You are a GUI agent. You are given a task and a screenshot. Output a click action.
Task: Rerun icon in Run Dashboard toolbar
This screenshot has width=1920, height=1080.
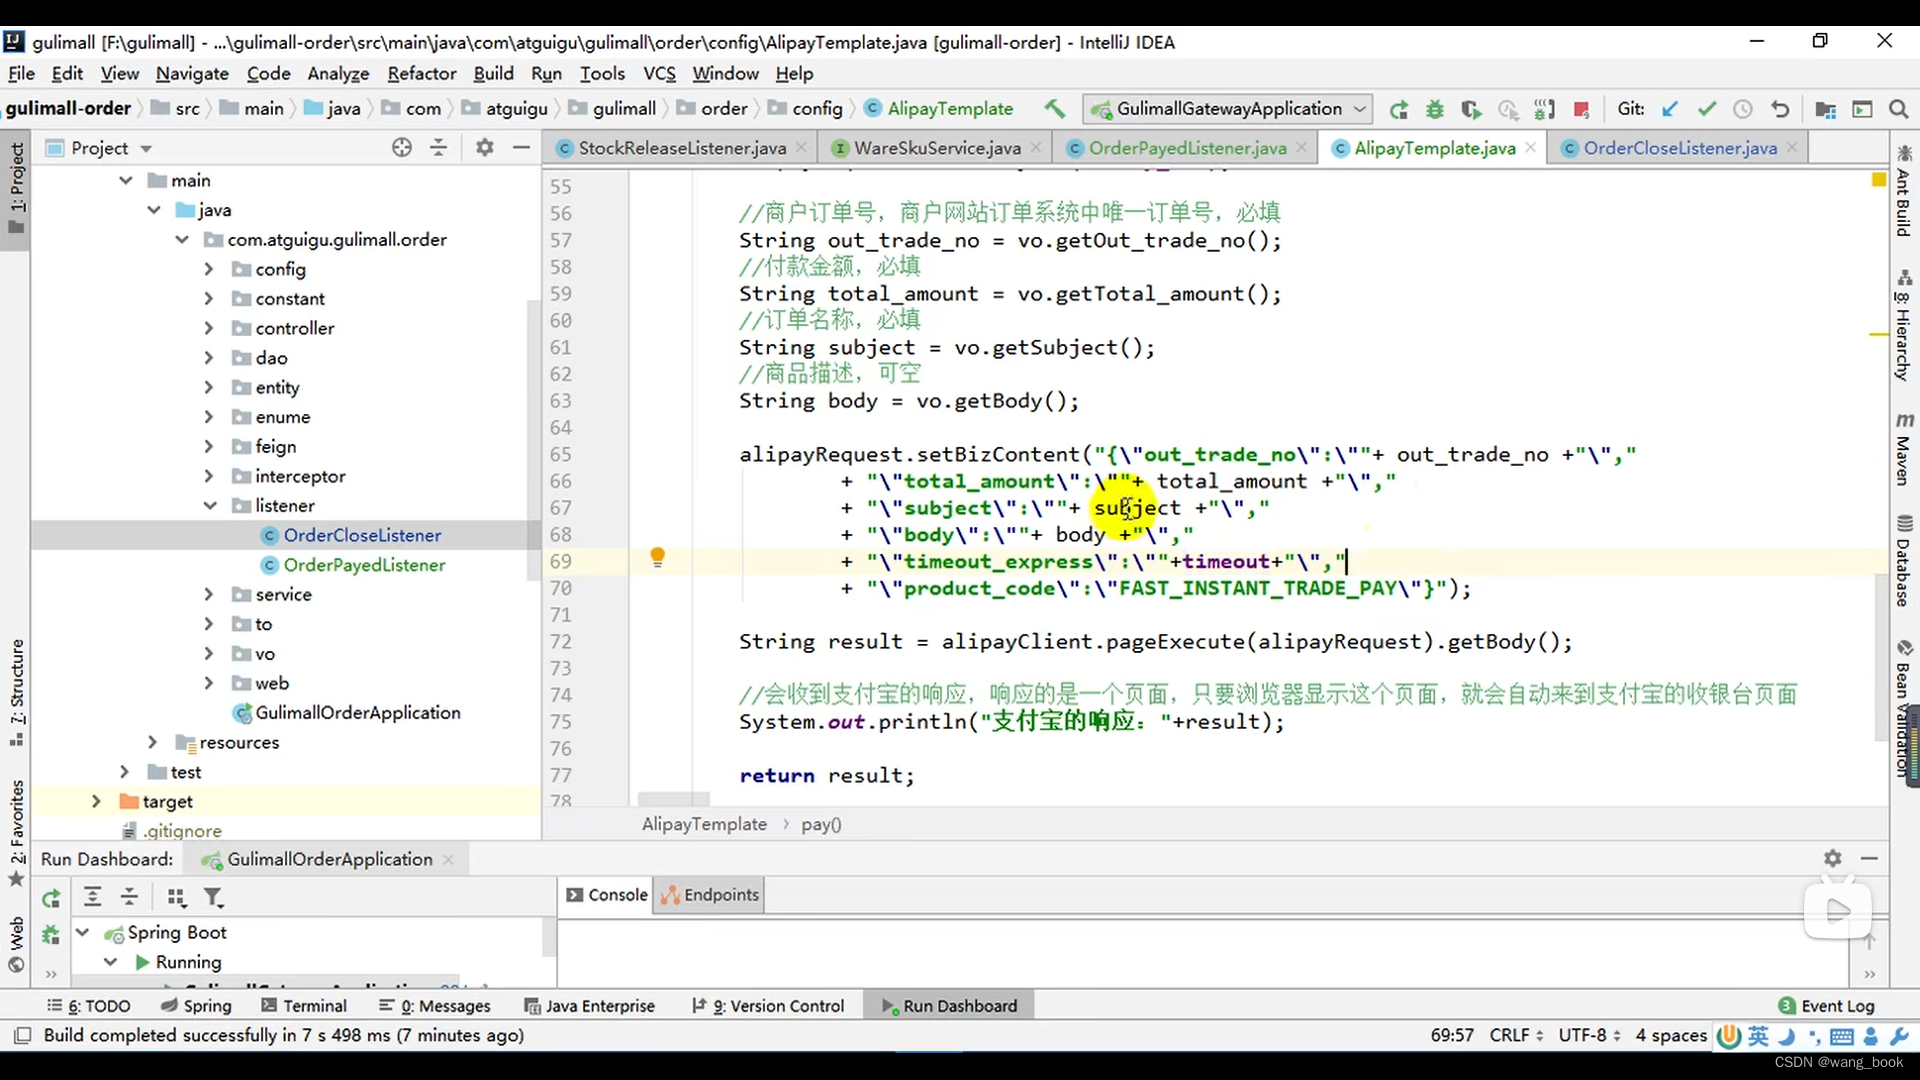point(51,897)
